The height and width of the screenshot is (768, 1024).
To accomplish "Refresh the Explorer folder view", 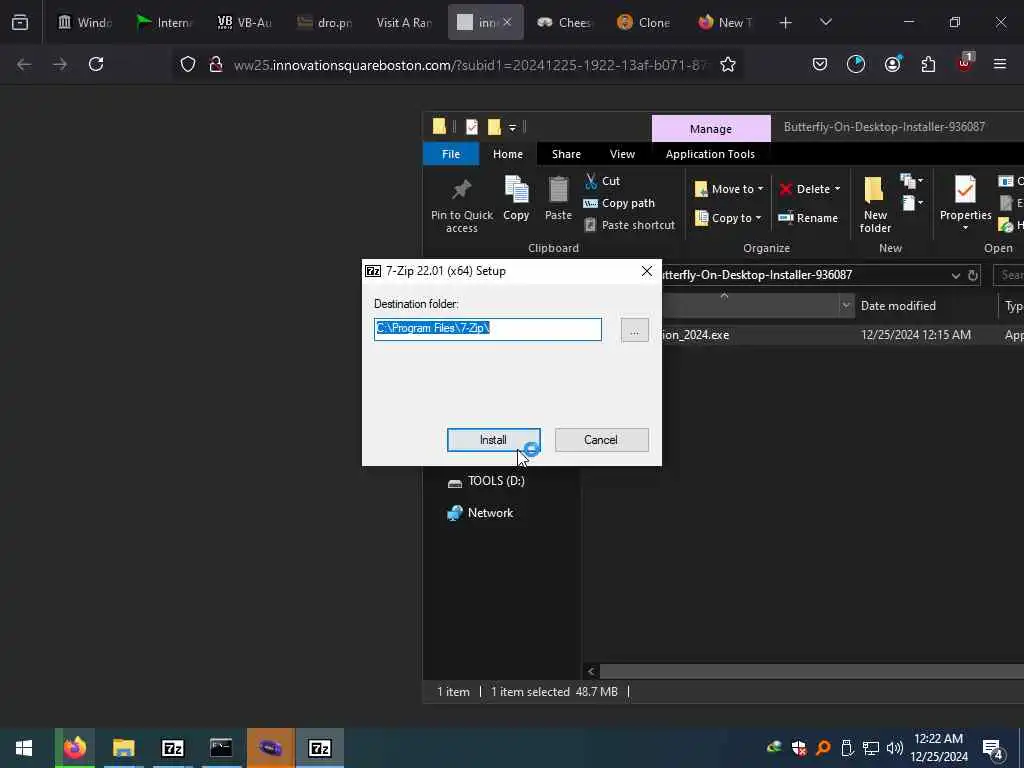I will [972, 276].
